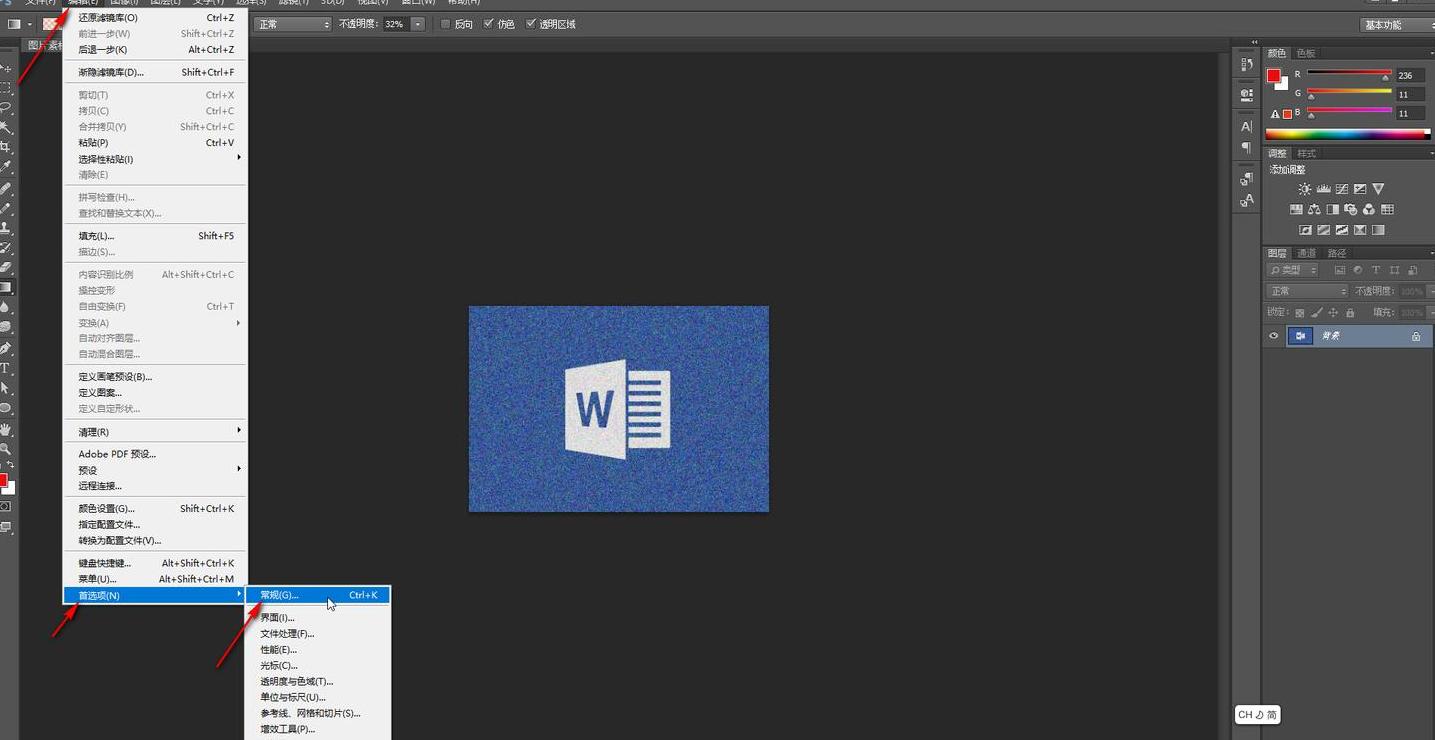Open the 基本功能 workspace dropdown
The image size is (1435, 740).
(1398, 24)
